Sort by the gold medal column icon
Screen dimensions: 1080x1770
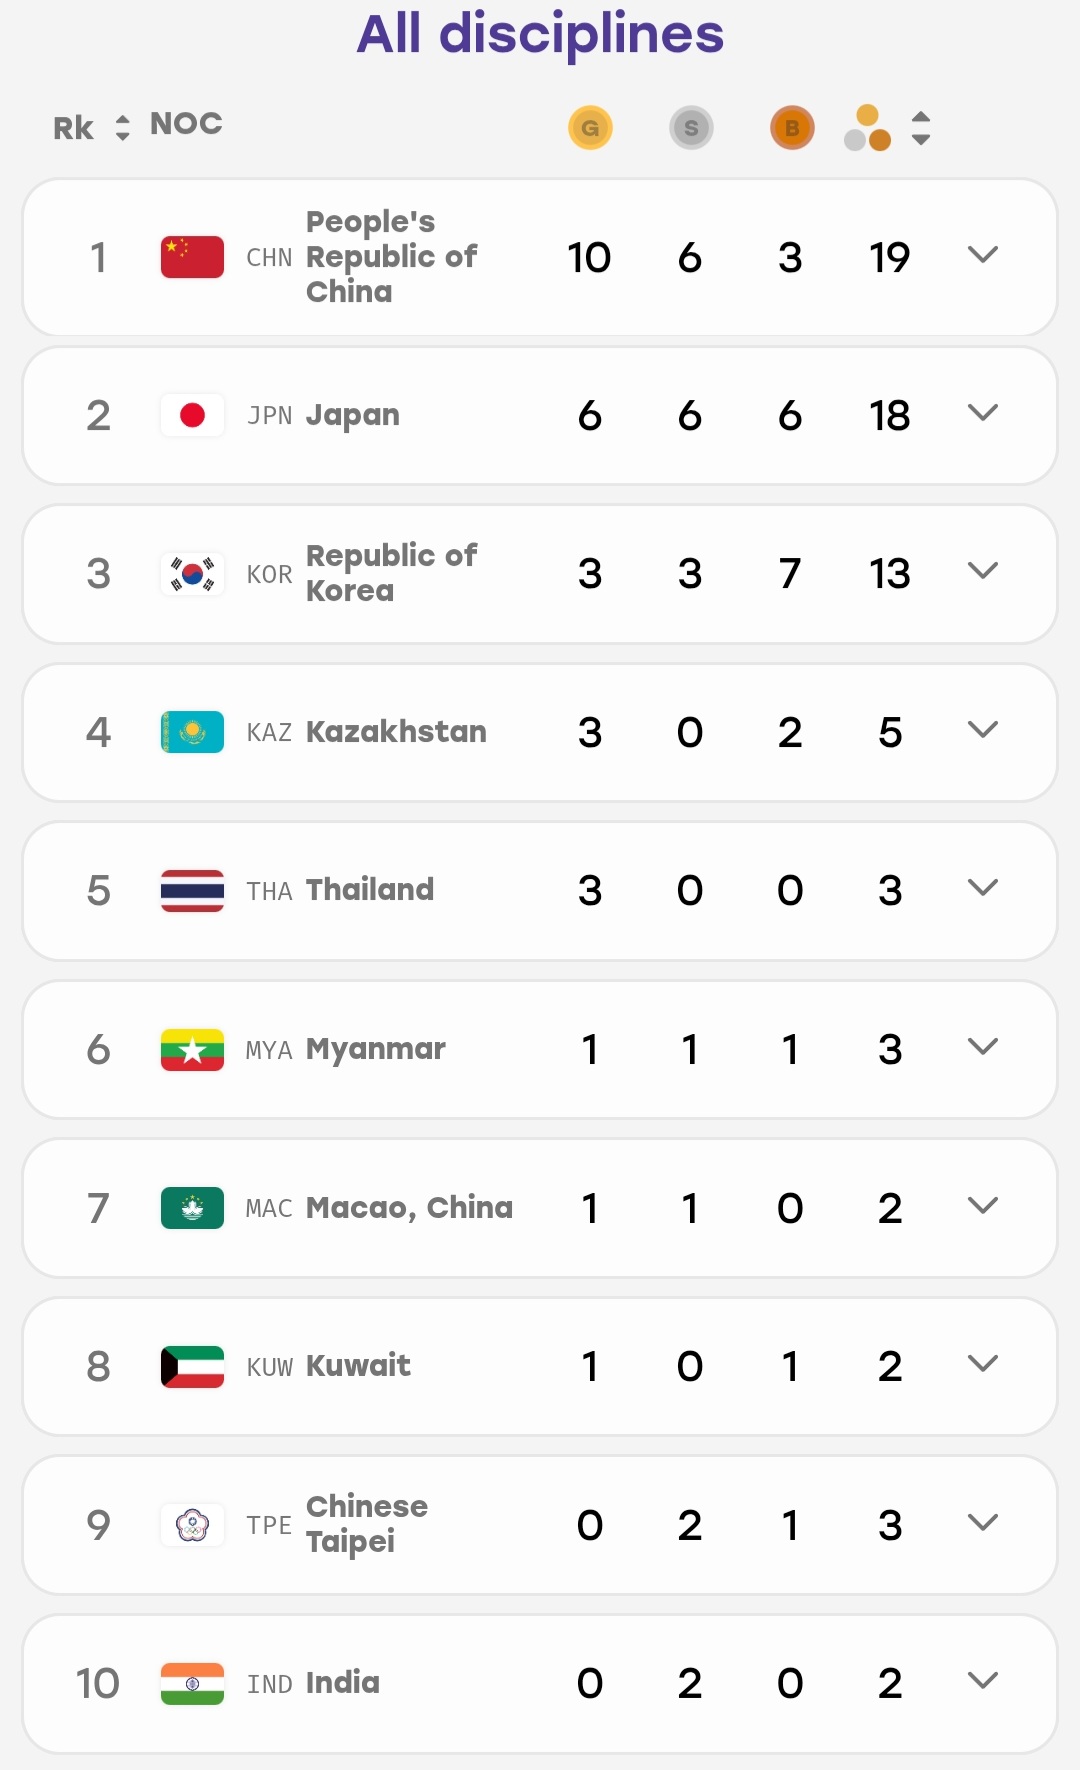tap(590, 128)
